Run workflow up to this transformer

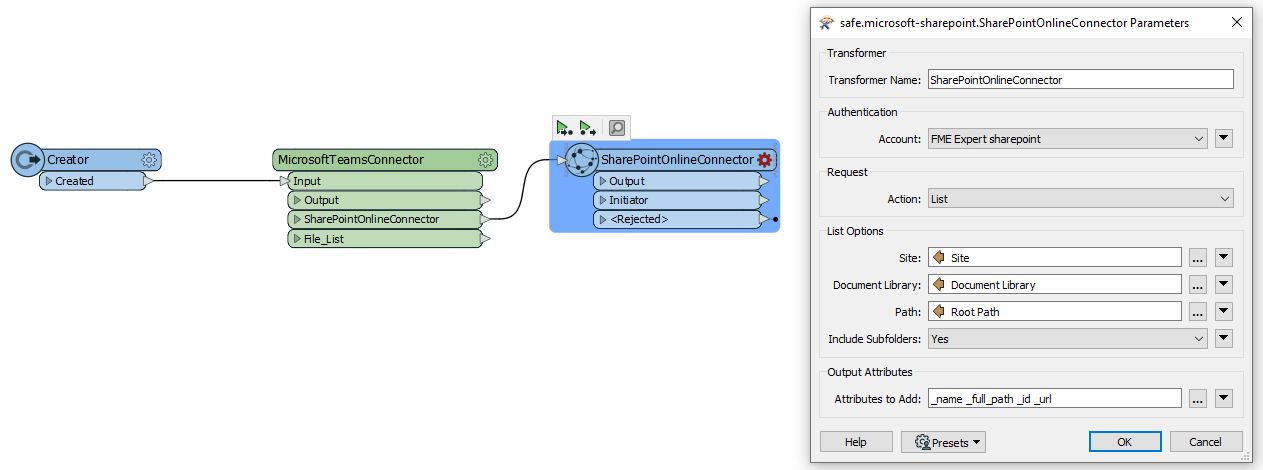565,128
